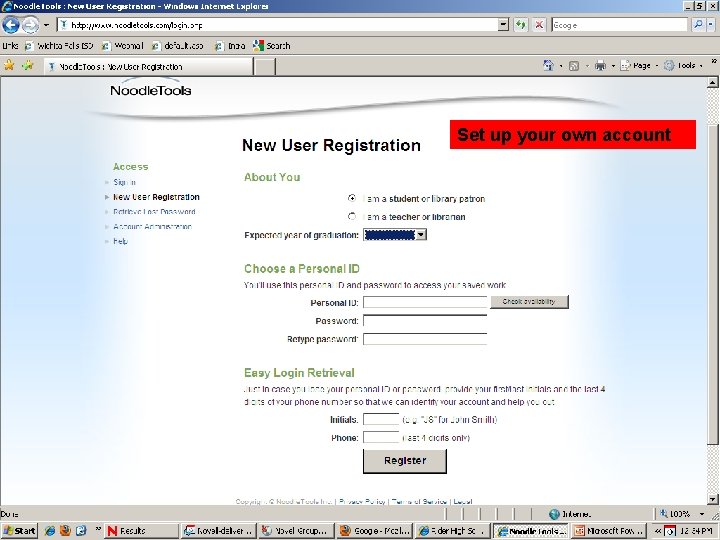This screenshot has width=720, height=540.
Task: Switch to Rider High School taskbar window
Action: 453,531
